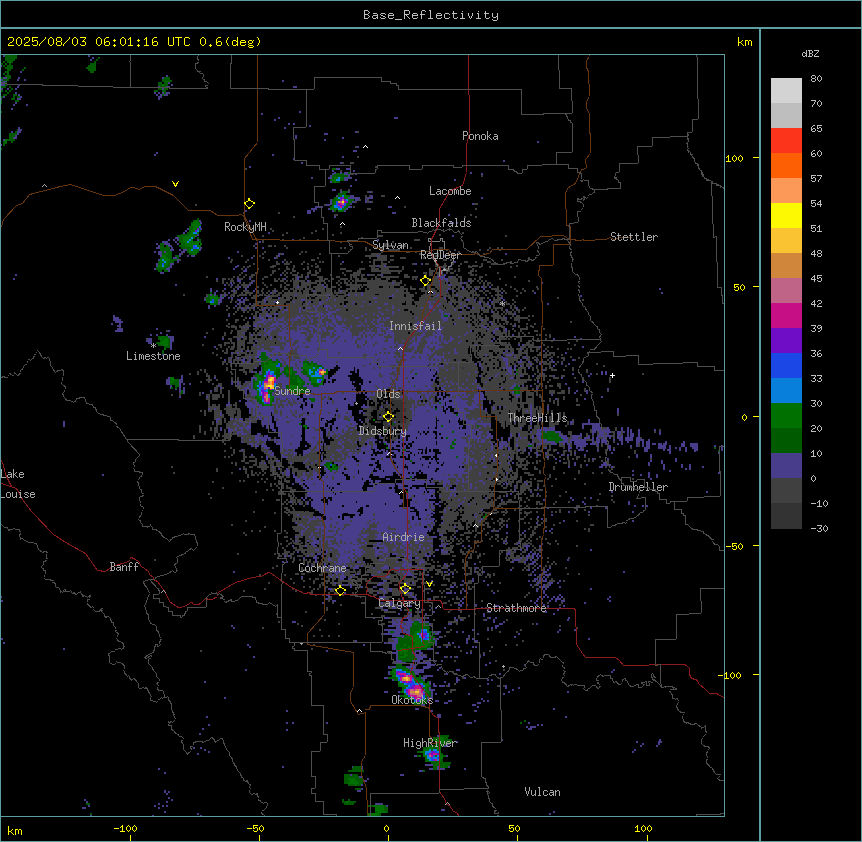Select the magenta 39–42 dBZ legend swatch

786,315
